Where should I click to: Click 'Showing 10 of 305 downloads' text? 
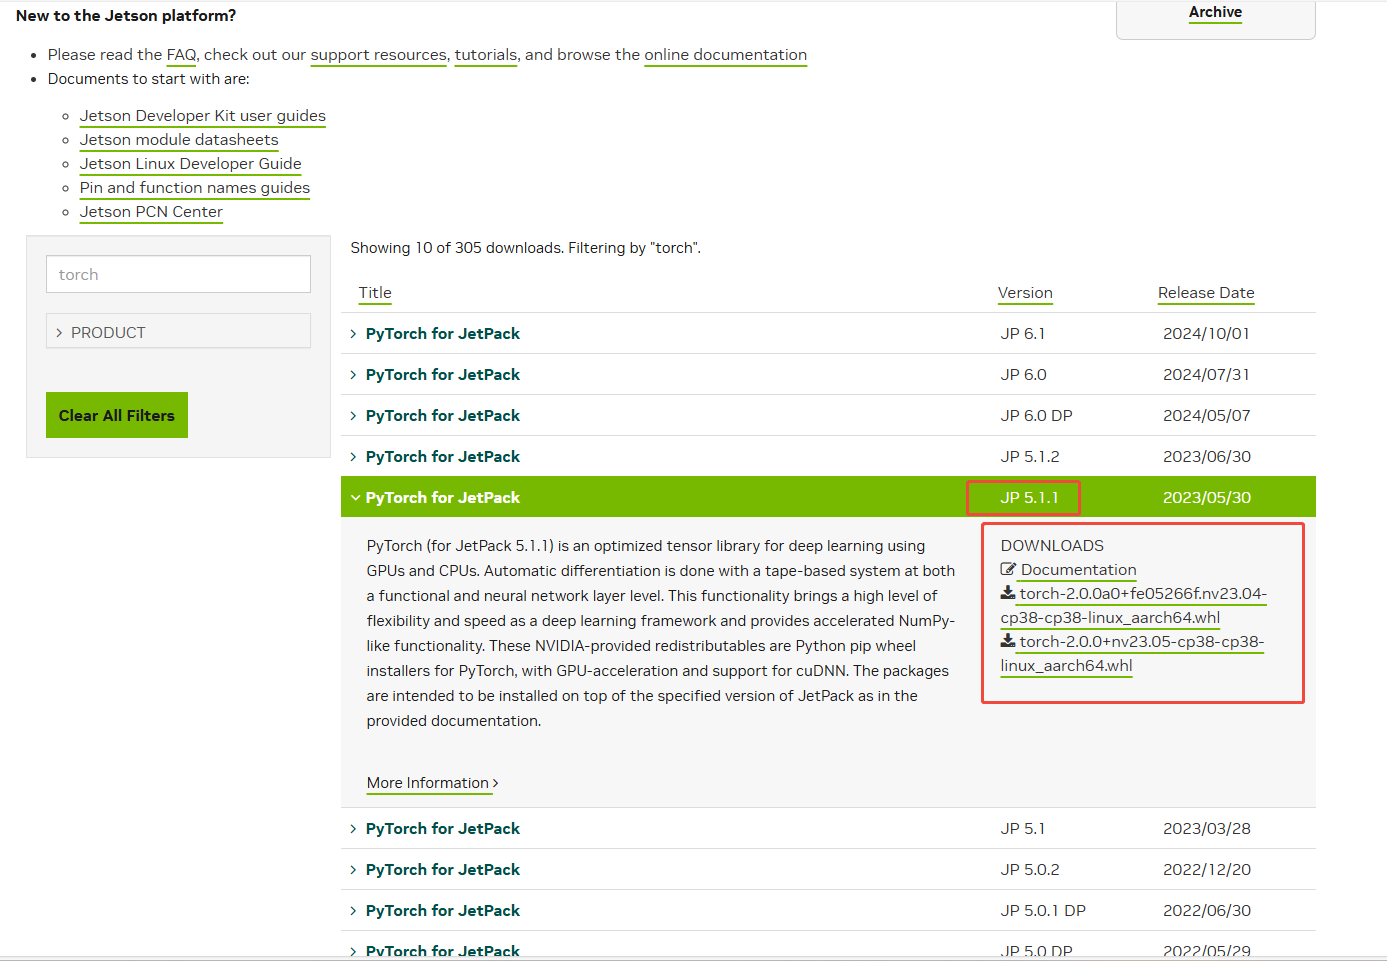point(457,248)
